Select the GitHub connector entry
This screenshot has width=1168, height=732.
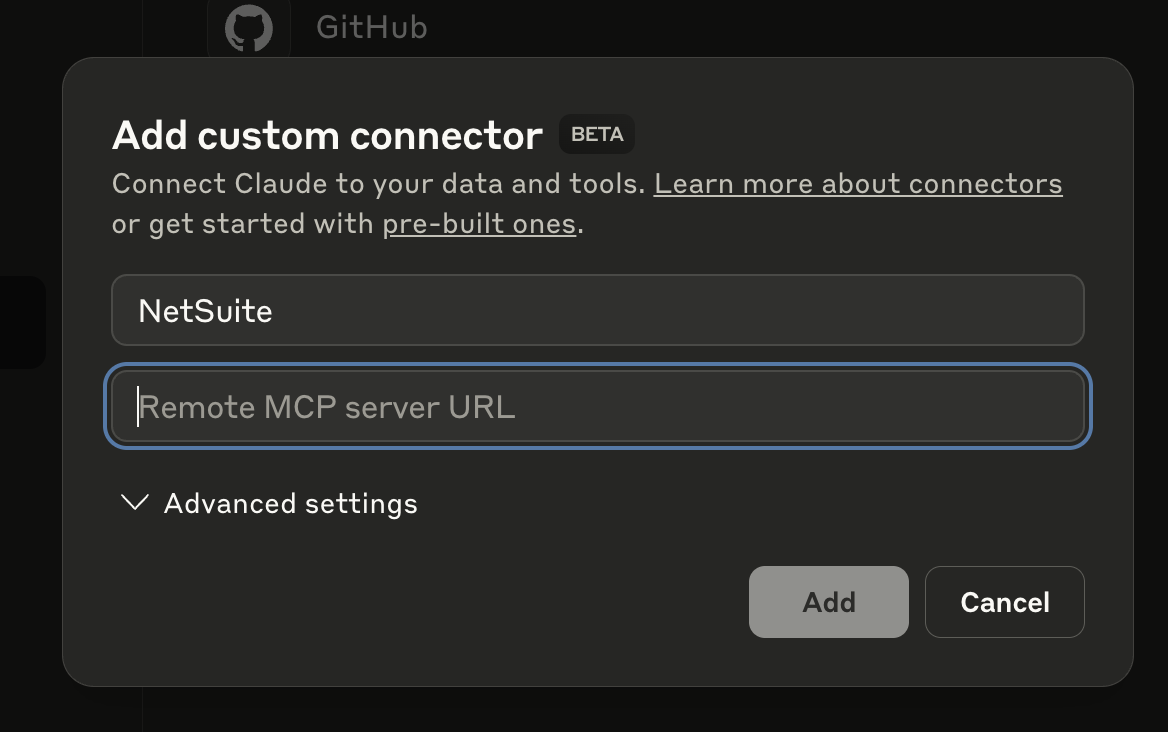tap(330, 27)
